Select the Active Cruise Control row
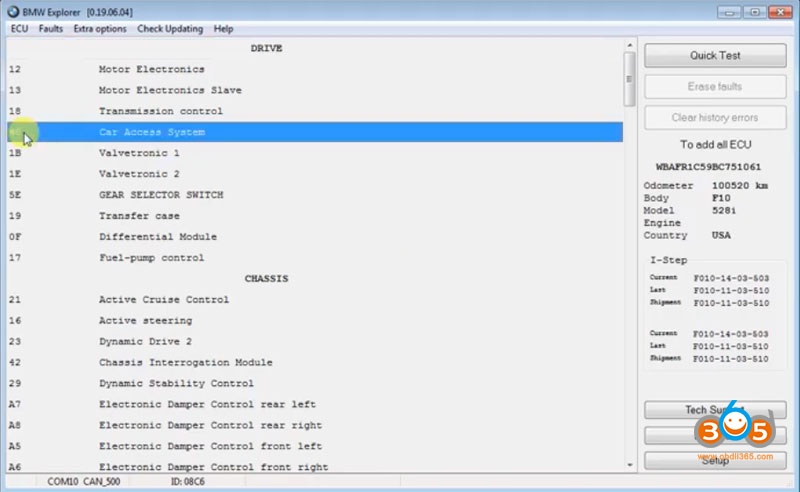Image resolution: width=800 pixels, height=492 pixels. (x=315, y=300)
